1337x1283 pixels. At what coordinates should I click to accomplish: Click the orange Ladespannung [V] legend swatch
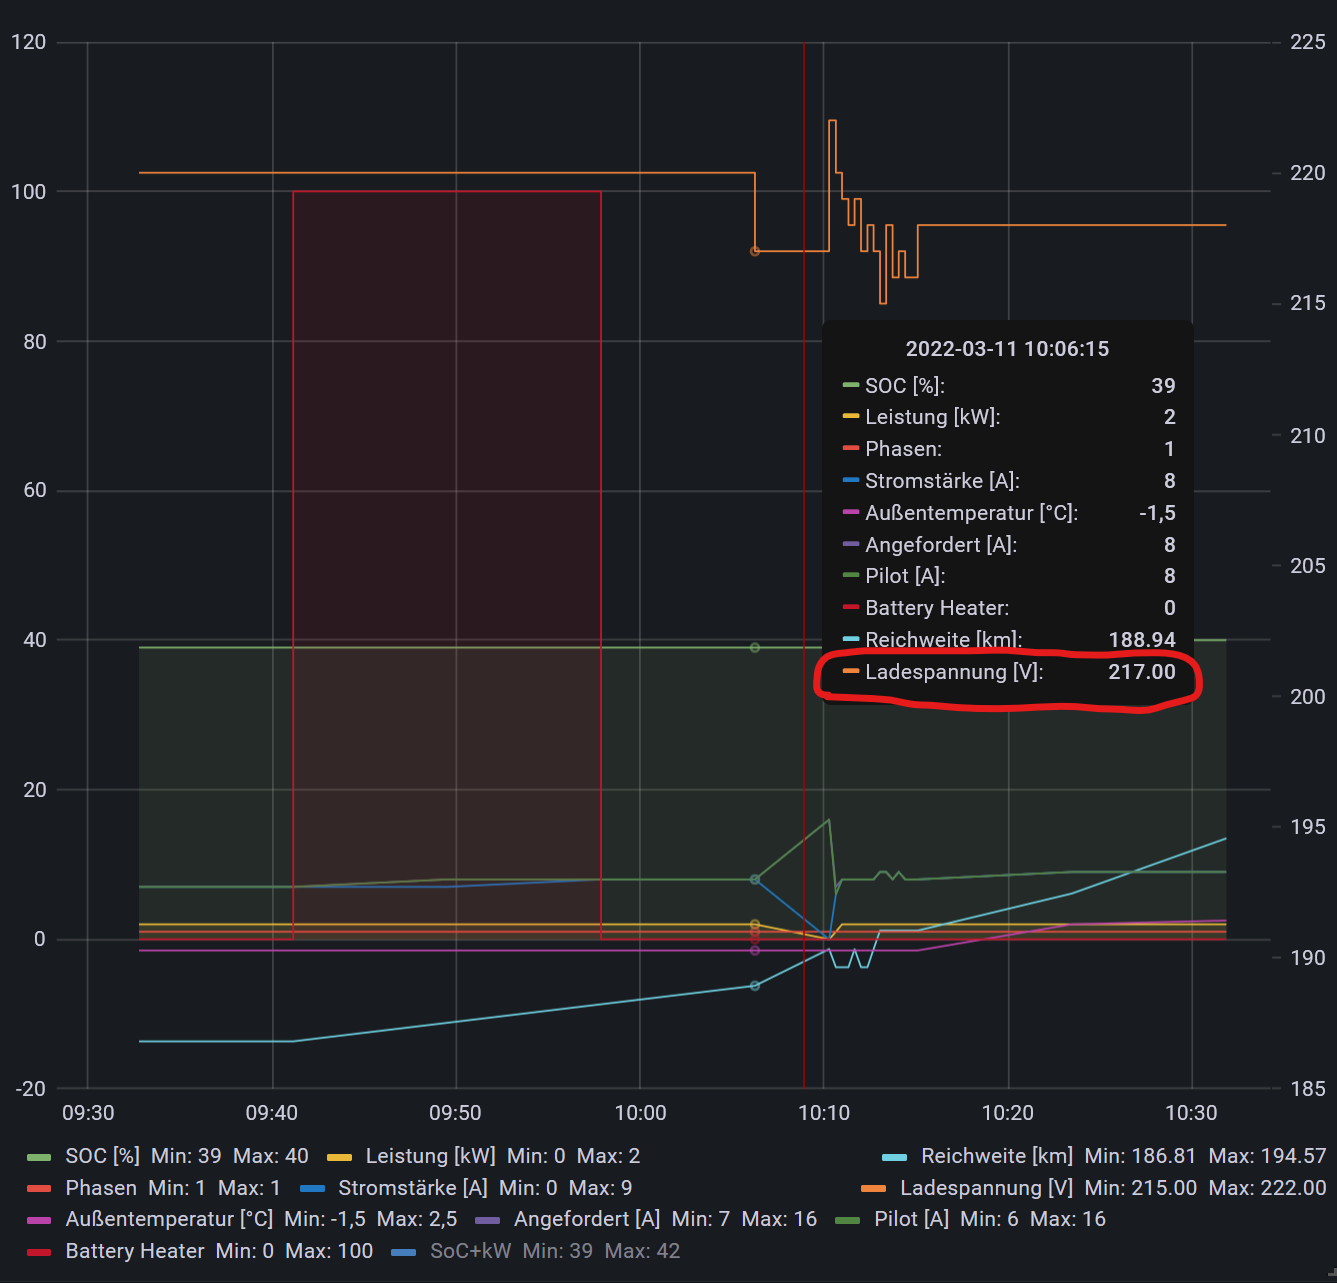(873, 1189)
